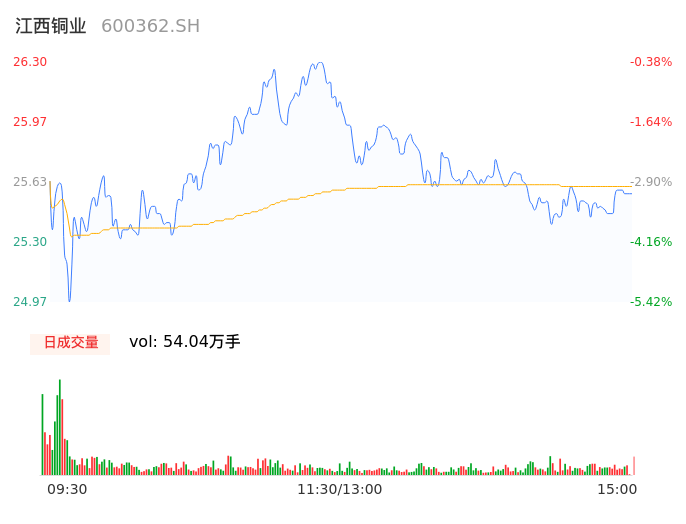
Task: Click the tallest green volume bar
Action: [x=60, y=428]
